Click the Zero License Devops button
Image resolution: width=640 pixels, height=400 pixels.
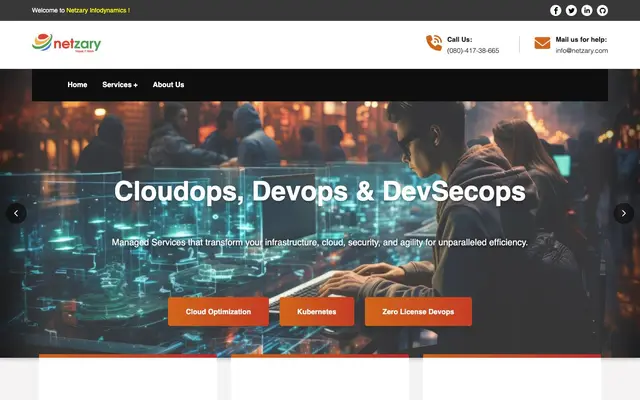tap(418, 311)
